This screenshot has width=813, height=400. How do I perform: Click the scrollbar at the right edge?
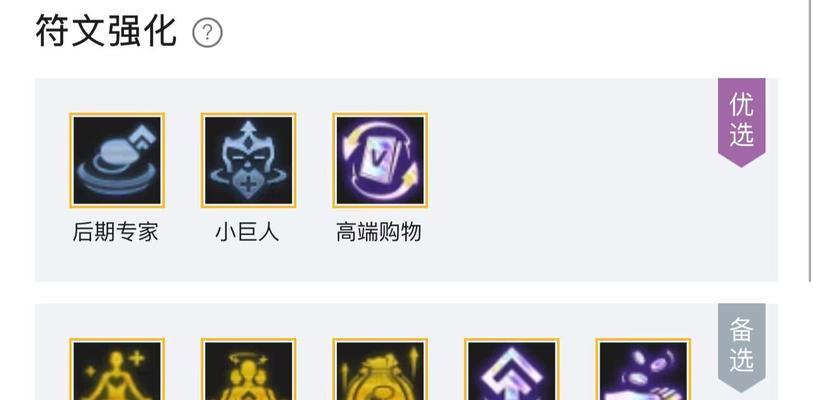(x=811, y=140)
